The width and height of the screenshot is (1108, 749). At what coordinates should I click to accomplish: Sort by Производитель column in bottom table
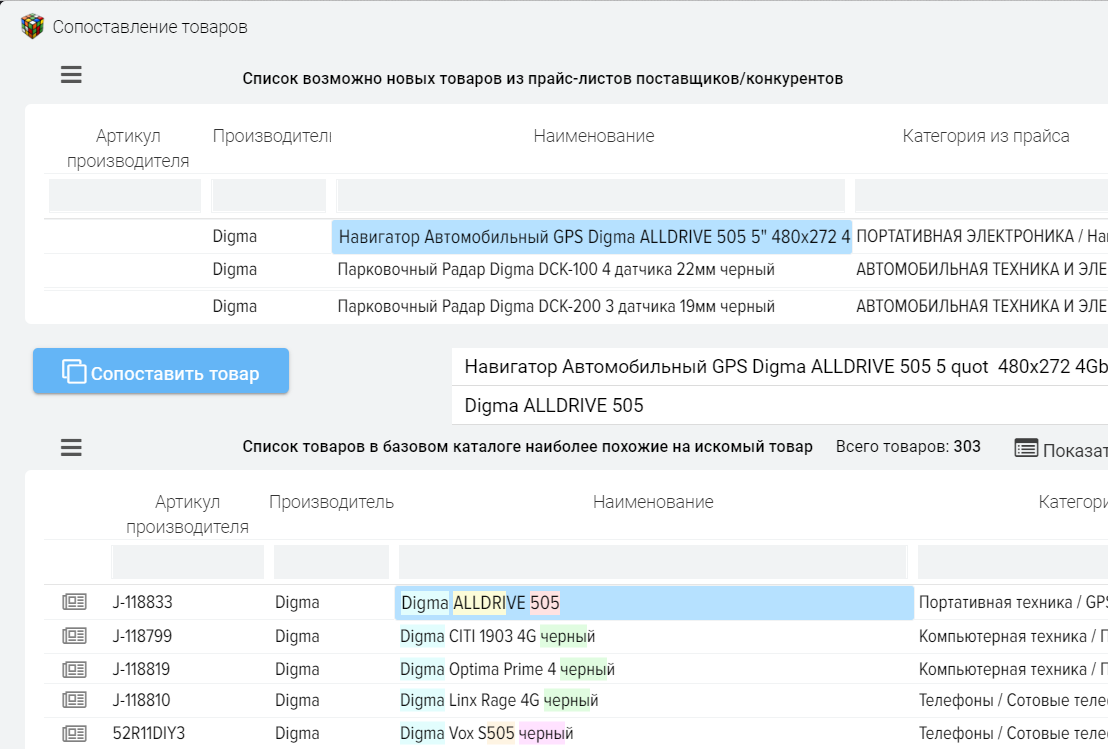point(331,502)
